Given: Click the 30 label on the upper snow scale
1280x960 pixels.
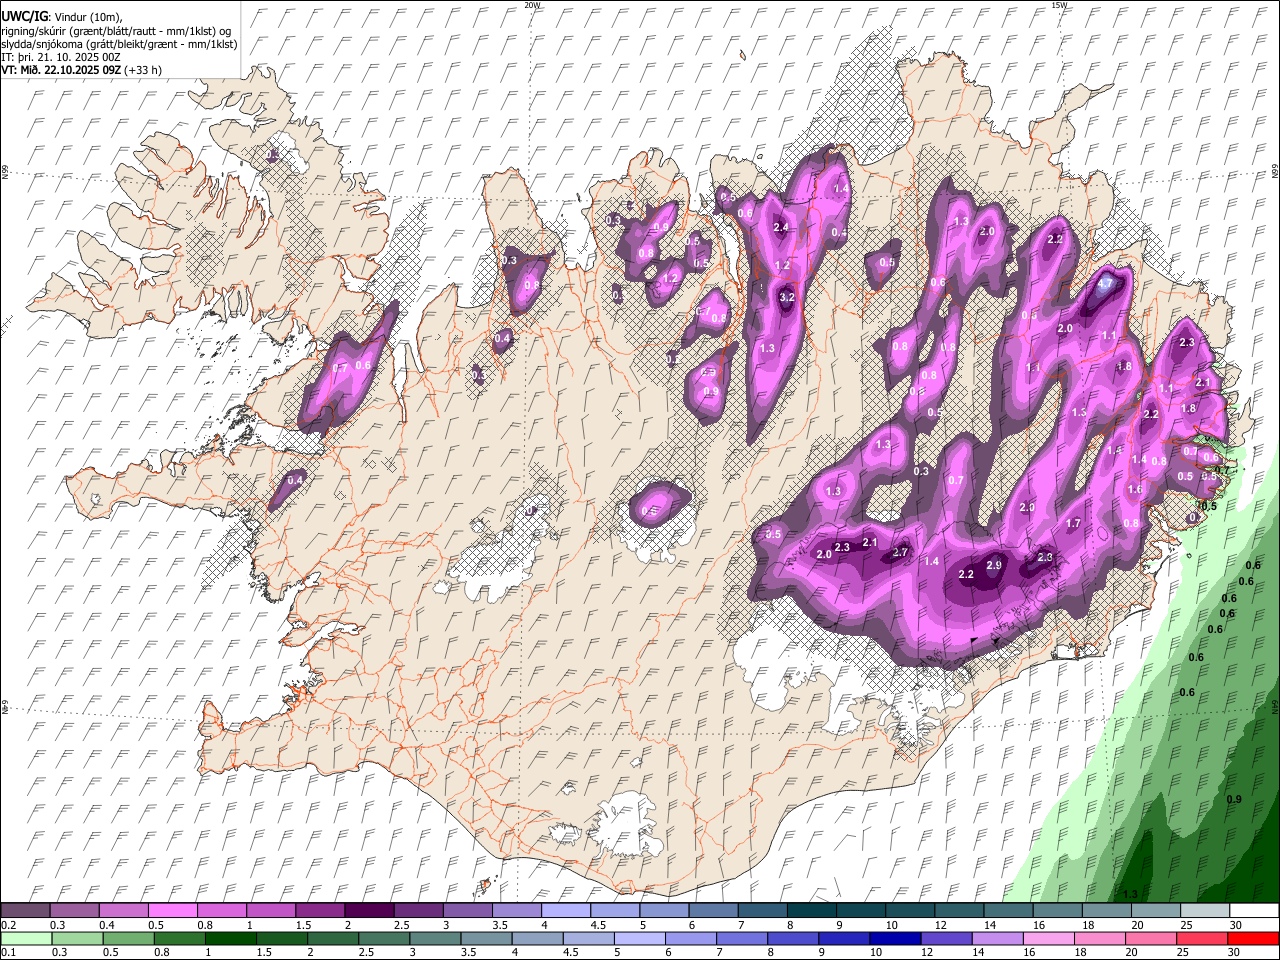Looking at the screenshot, I should [x=1235, y=925].
